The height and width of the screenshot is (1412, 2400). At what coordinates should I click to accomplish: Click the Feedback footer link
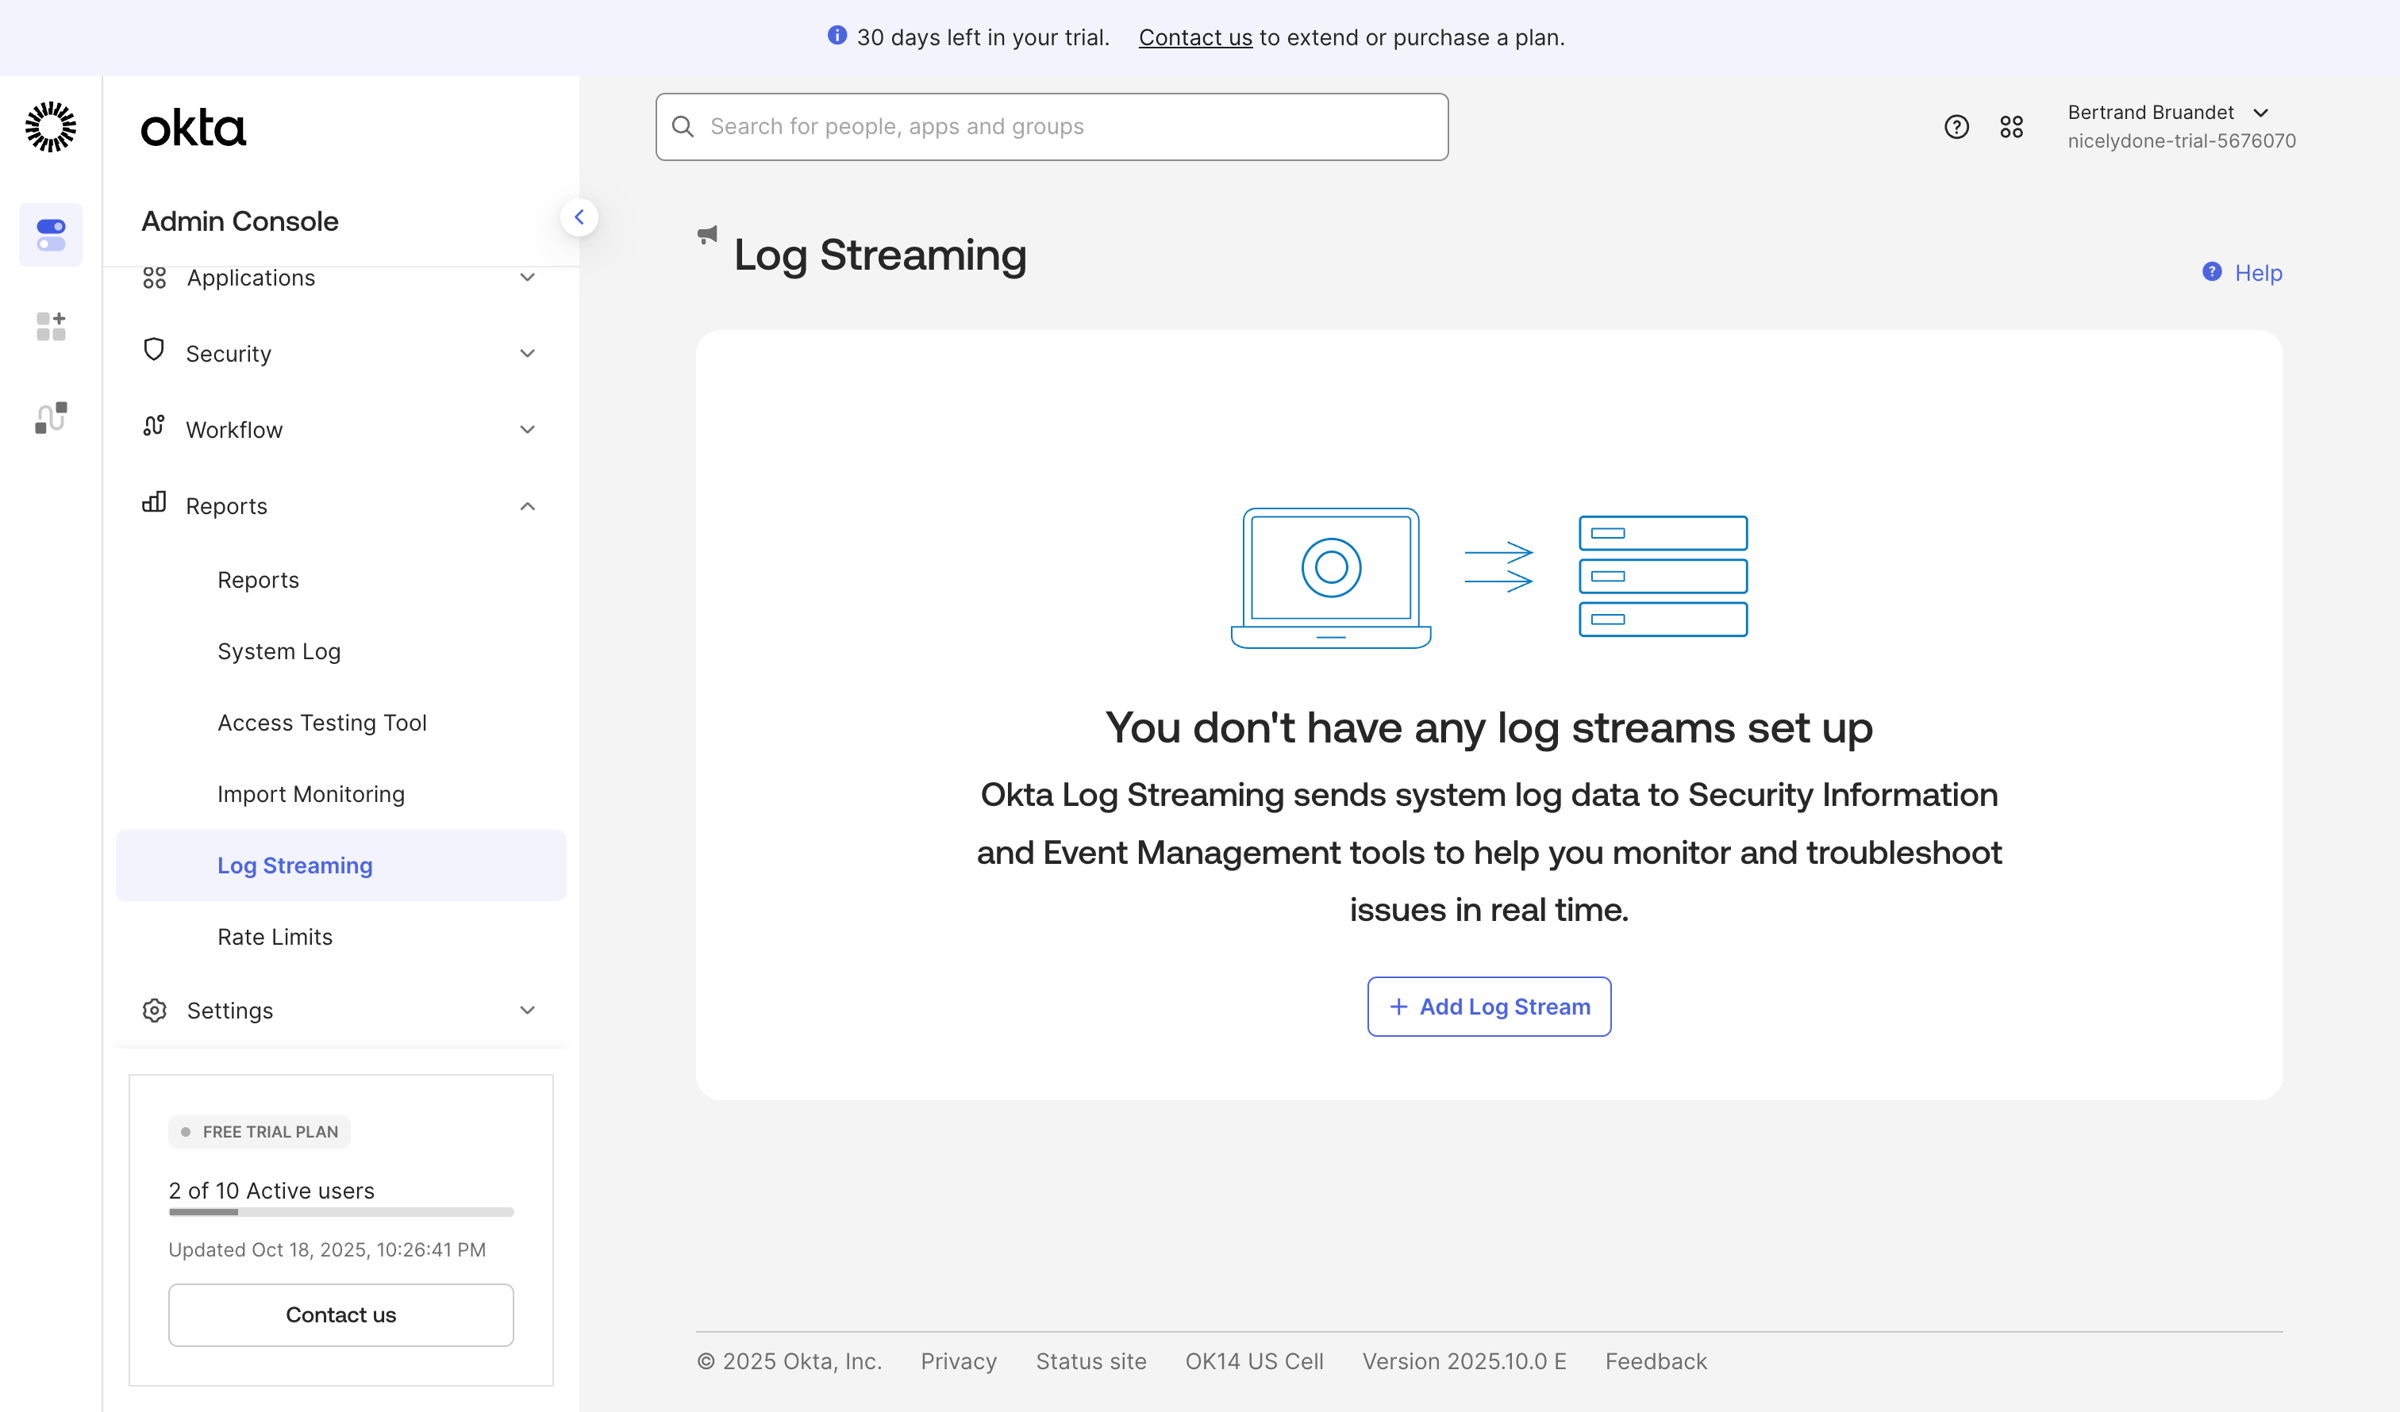[1656, 1361]
